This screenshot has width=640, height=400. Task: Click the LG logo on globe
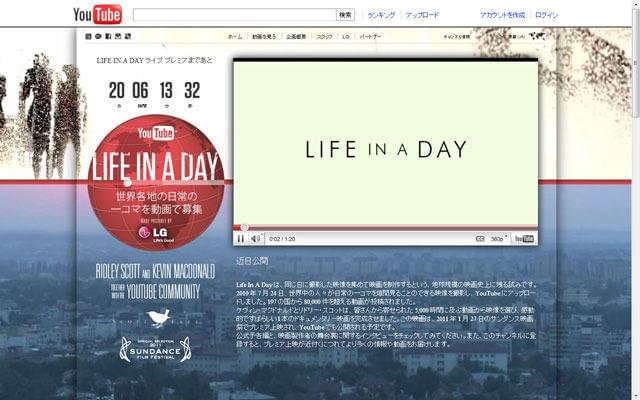(154, 233)
